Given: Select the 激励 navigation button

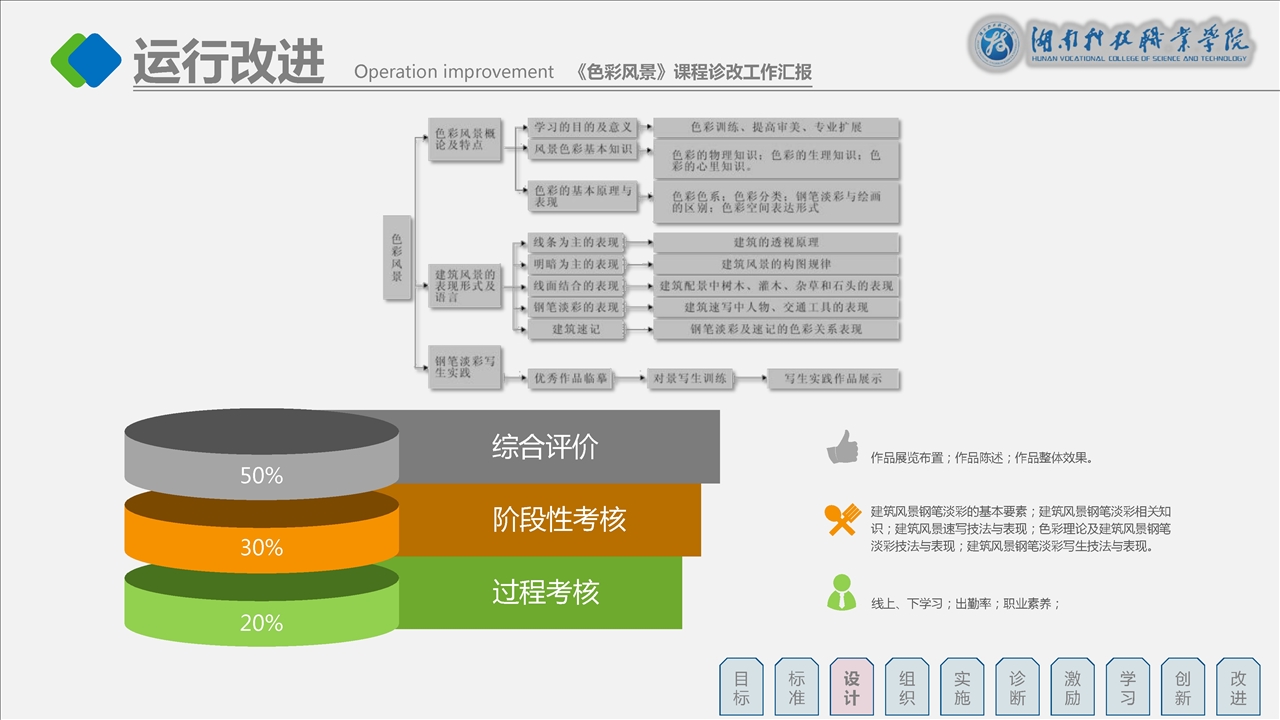Looking at the screenshot, I should [1072, 687].
